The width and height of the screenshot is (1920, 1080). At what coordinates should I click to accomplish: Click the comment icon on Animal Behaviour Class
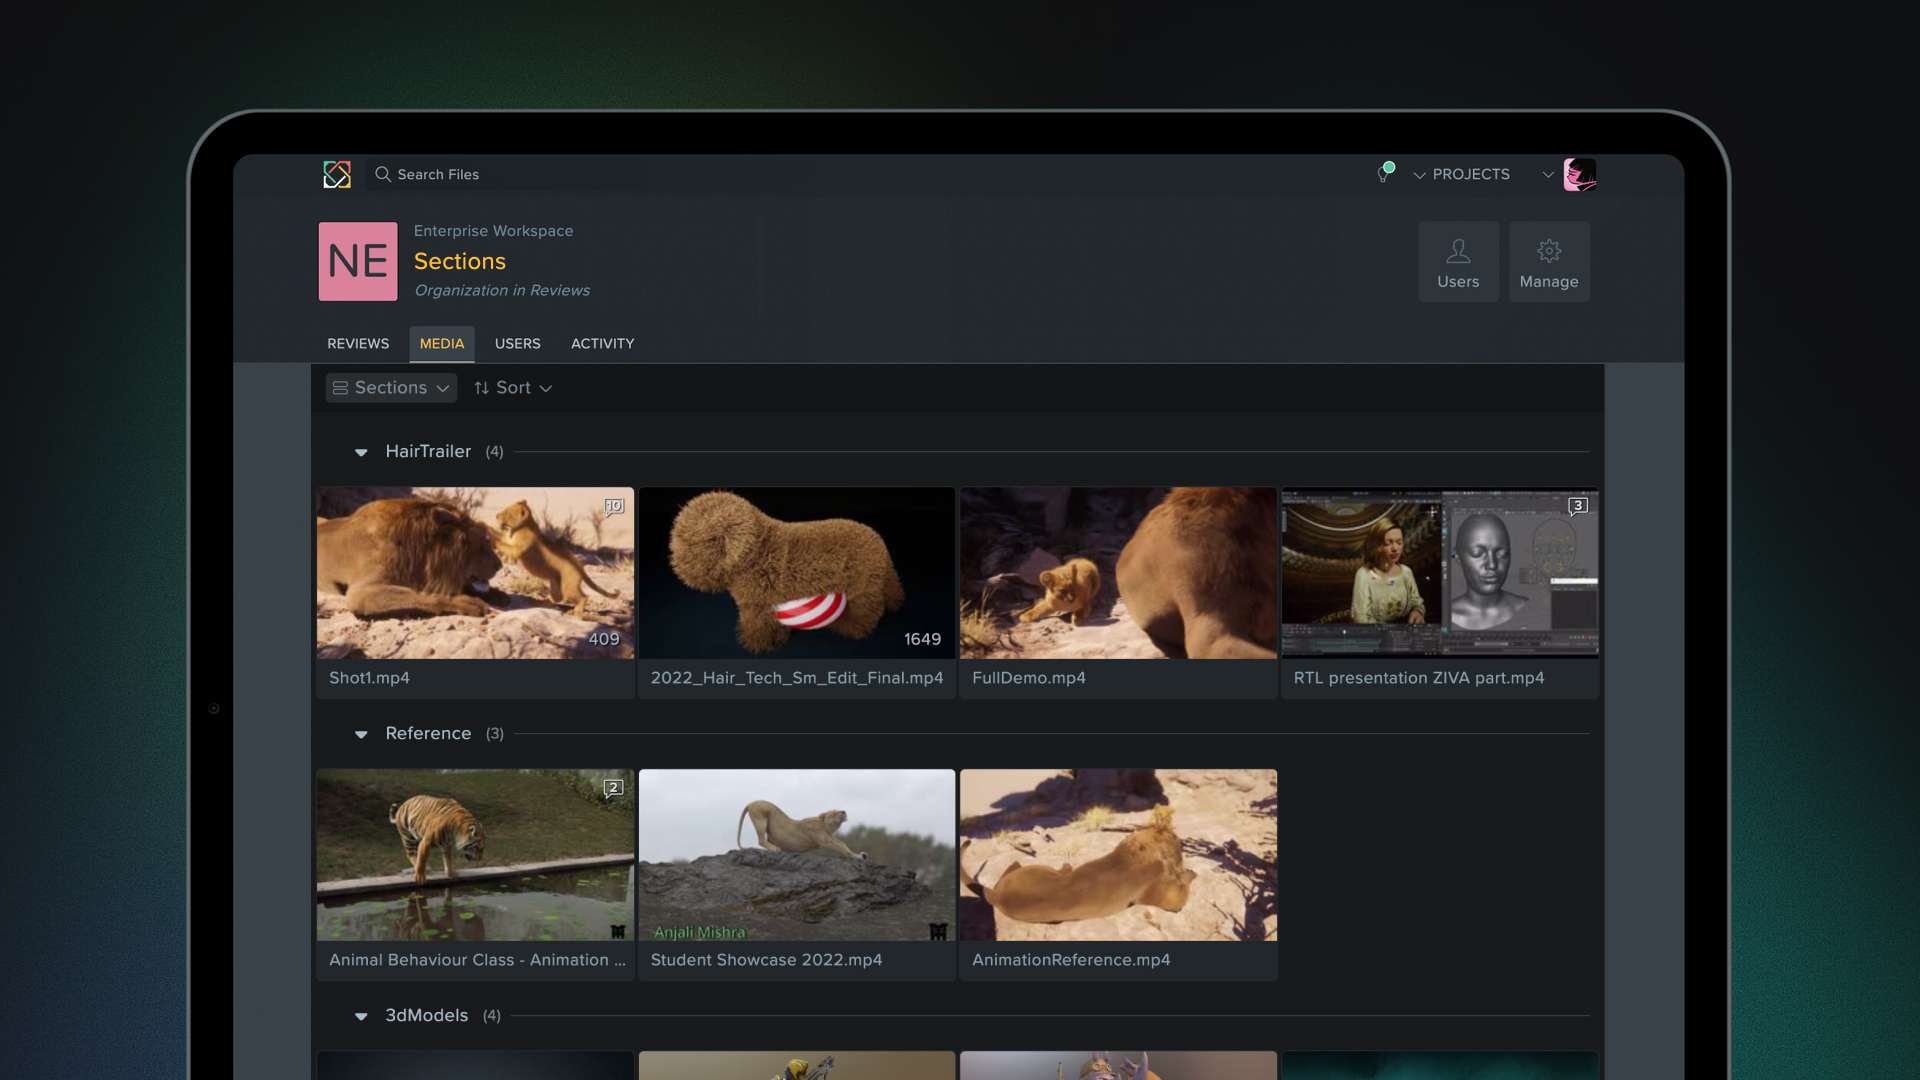(614, 788)
